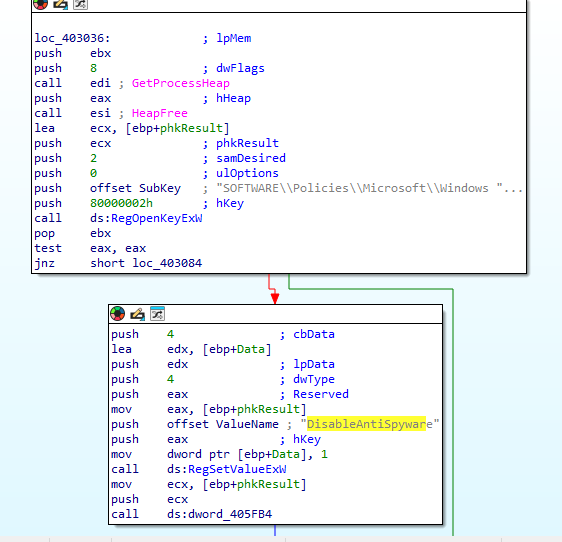Click the node color icon on the RegSetValueExW block
The image size is (562, 542).
pos(118,314)
